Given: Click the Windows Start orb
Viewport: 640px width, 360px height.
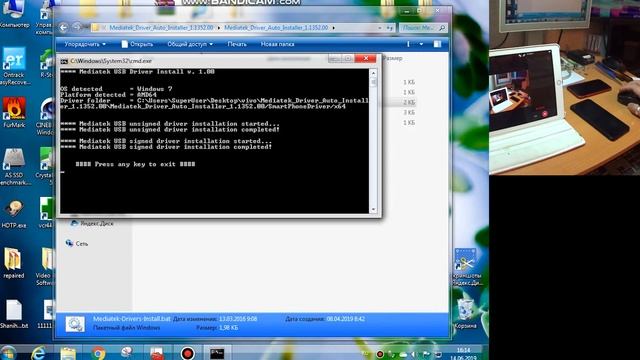Looking at the screenshot, I should (x=8, y=353).
